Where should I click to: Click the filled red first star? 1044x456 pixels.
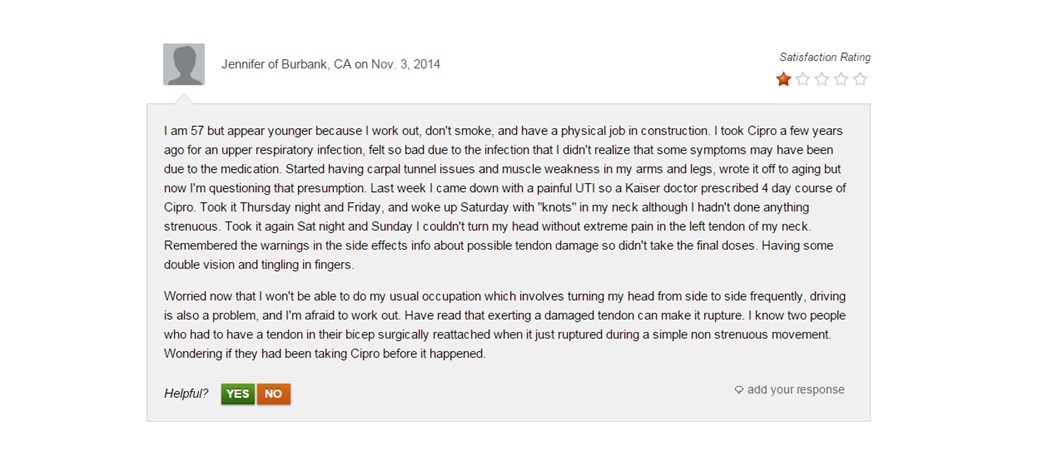(x=784, y=79)
